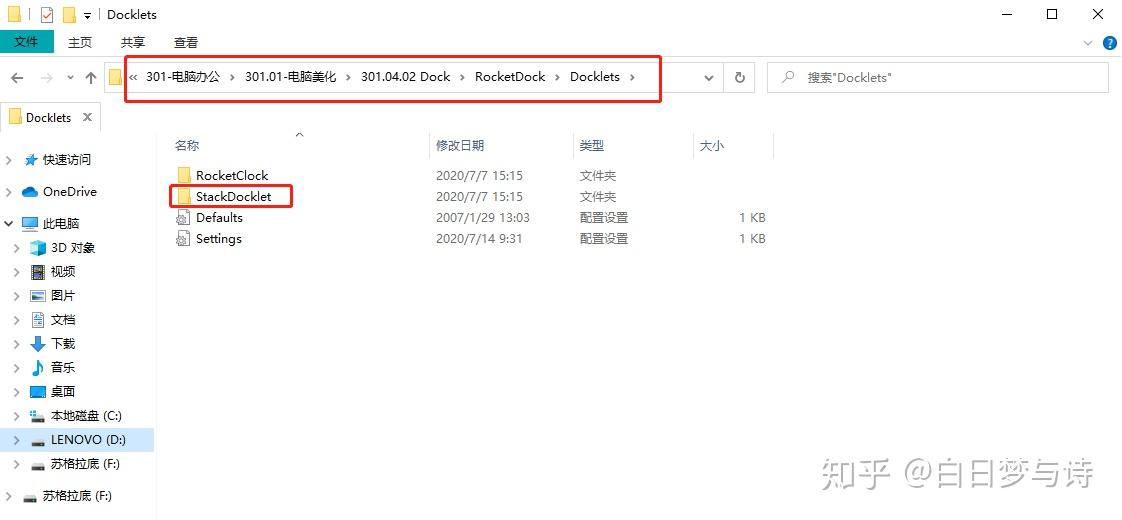Switch to the 共享 ribbon tab
The image size is (1122, 520).
[133, 43]
